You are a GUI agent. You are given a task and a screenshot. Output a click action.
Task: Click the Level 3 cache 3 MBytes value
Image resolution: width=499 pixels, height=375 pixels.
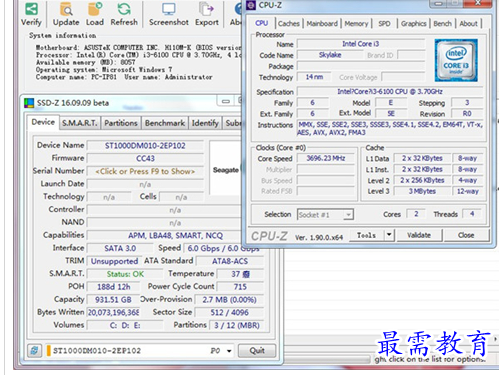(422, 191)
